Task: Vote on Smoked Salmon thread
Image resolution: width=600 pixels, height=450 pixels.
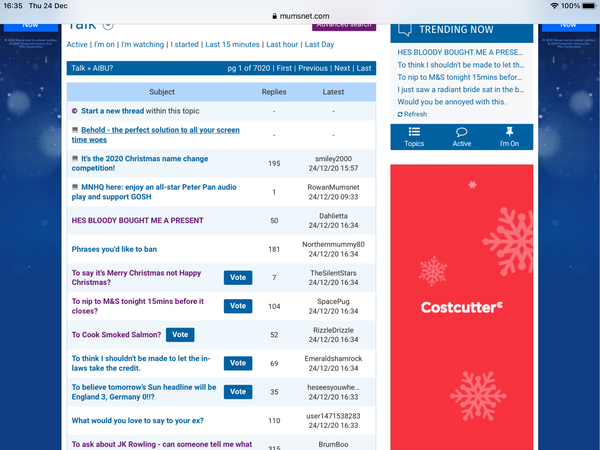Action: coord(180,335)
